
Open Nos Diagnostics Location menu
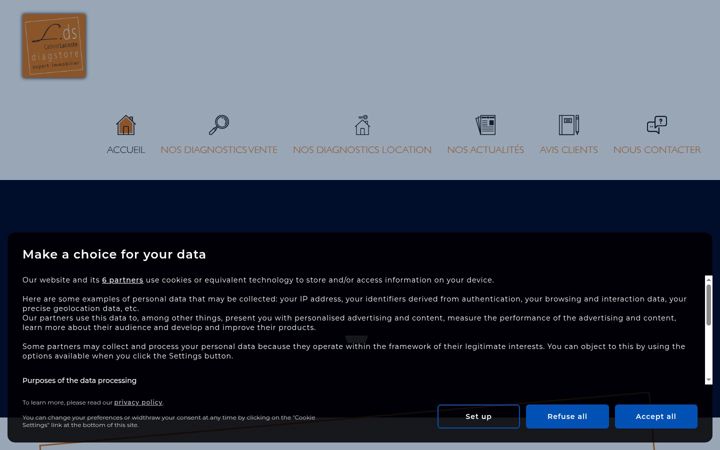click(362, 150)
